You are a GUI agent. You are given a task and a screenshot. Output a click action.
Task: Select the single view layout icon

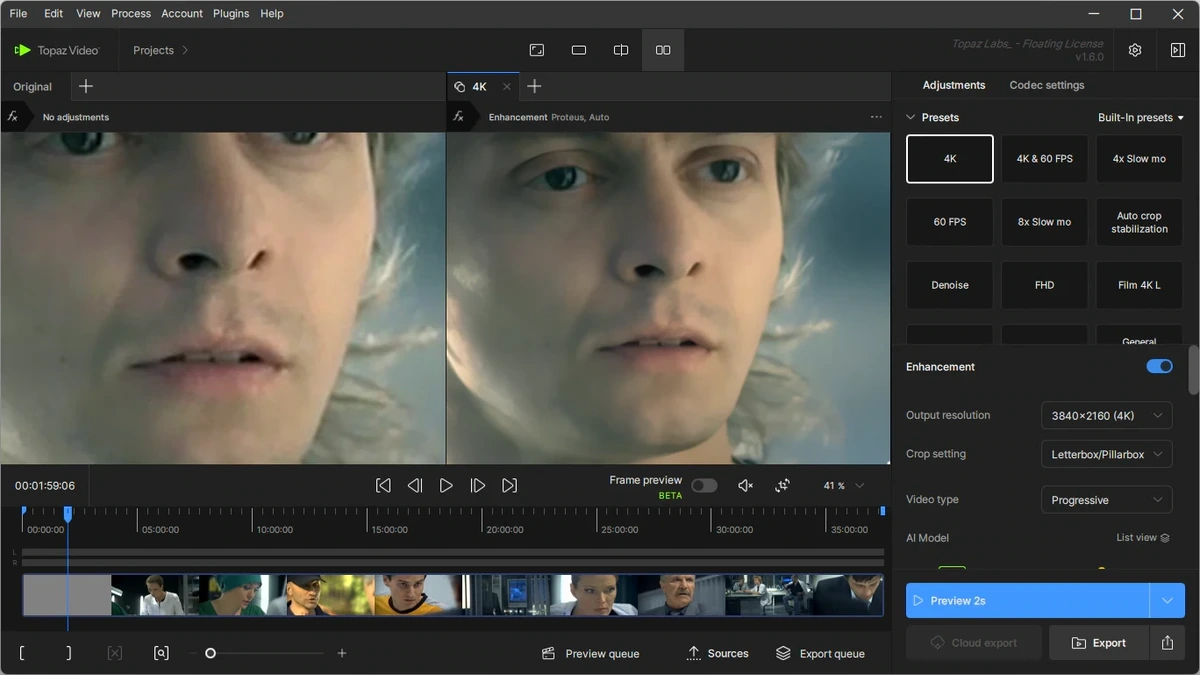(579, 50)
